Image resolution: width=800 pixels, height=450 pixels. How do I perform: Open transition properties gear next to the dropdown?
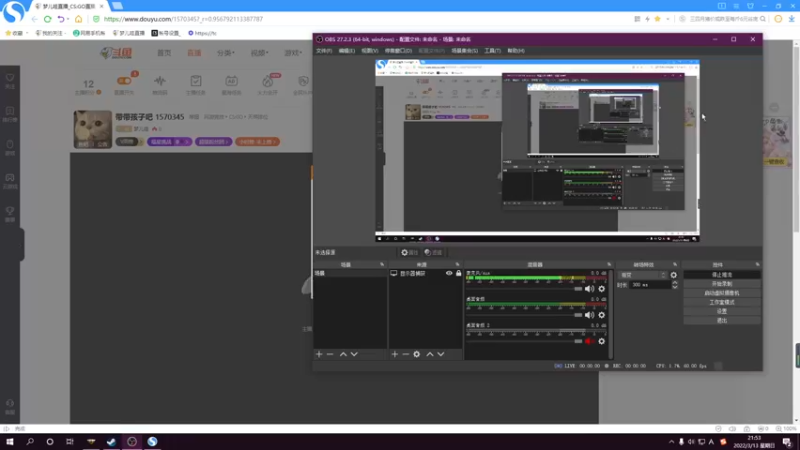click(x=673, y=275)
